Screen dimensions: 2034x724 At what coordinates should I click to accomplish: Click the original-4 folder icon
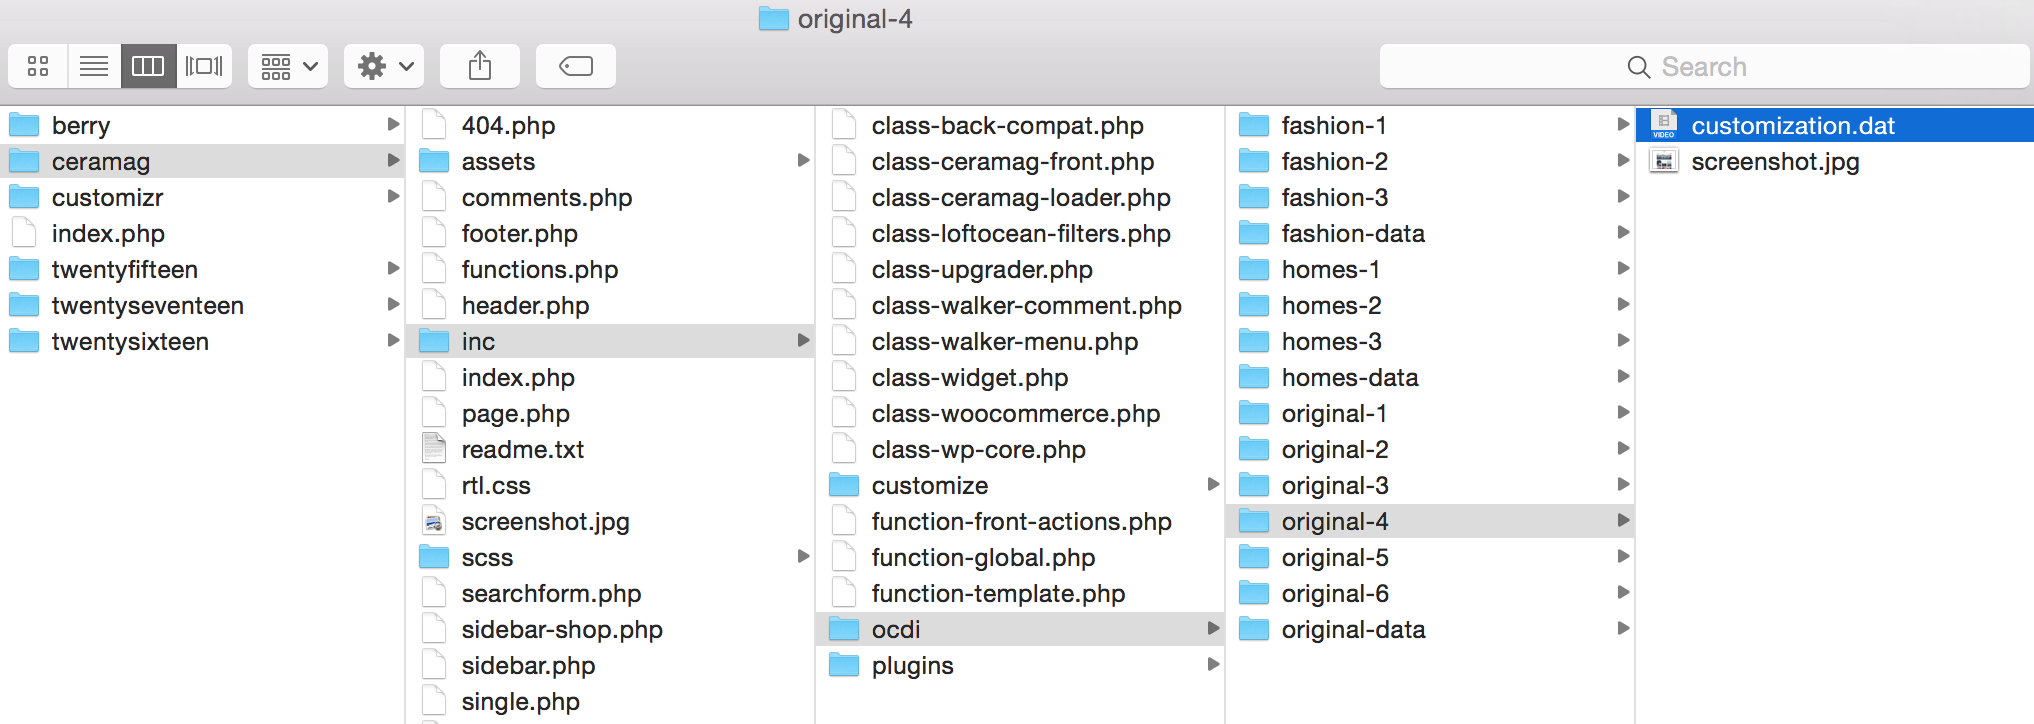pos(1254,521)
